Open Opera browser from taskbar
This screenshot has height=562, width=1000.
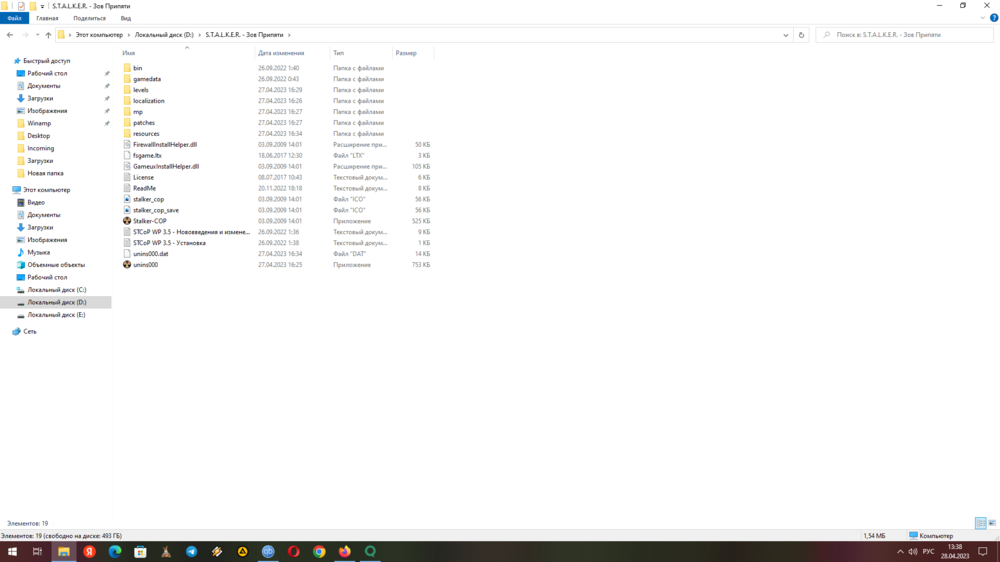pyautogui.click(x=293, y=552)
